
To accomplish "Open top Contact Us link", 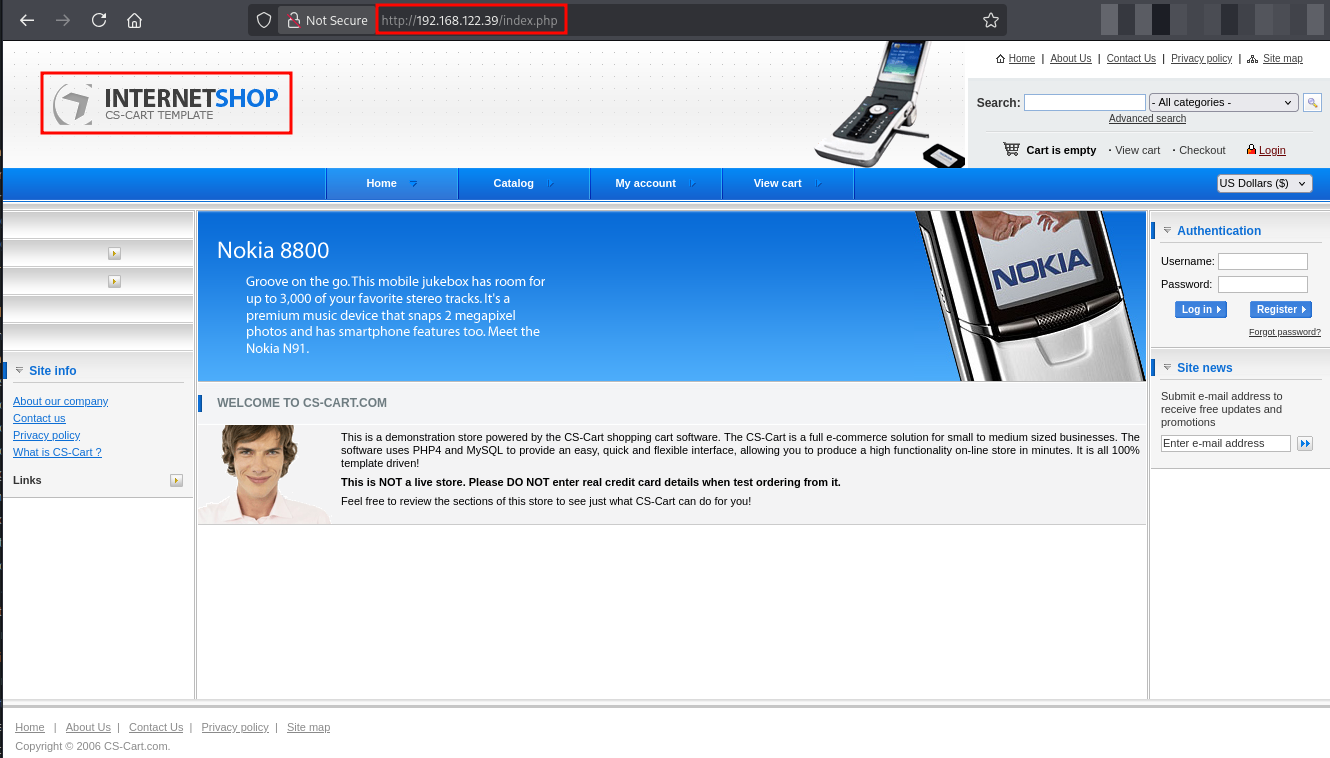I will click(x=1131, y=58).
